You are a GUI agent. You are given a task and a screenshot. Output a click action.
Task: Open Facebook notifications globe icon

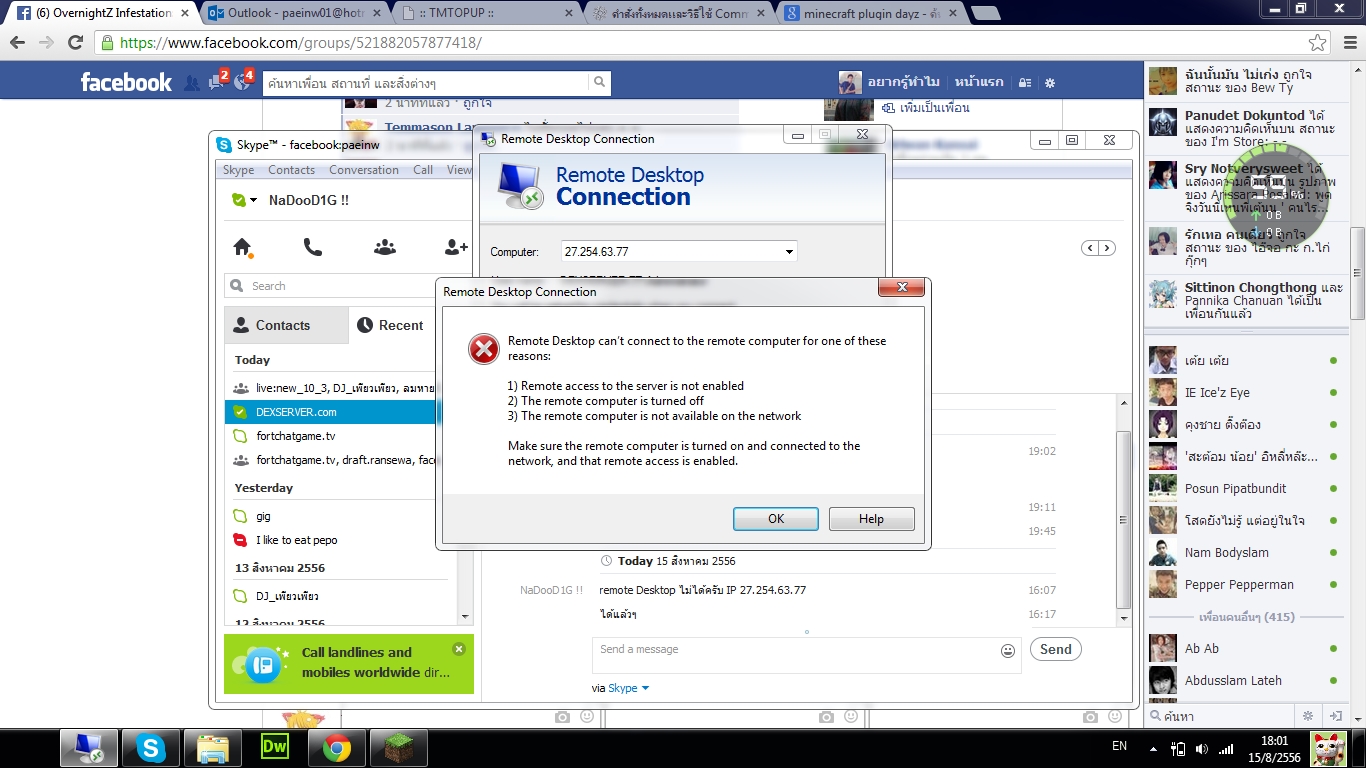pos(243,81)
